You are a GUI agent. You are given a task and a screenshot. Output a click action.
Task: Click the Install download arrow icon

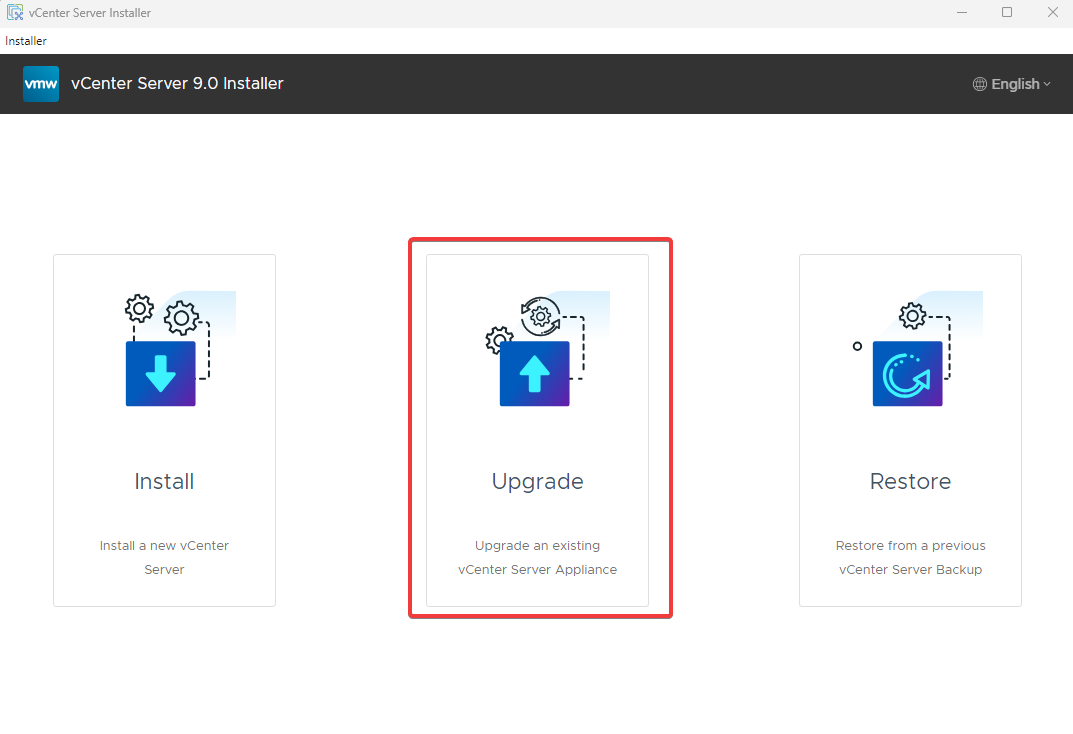161,373
